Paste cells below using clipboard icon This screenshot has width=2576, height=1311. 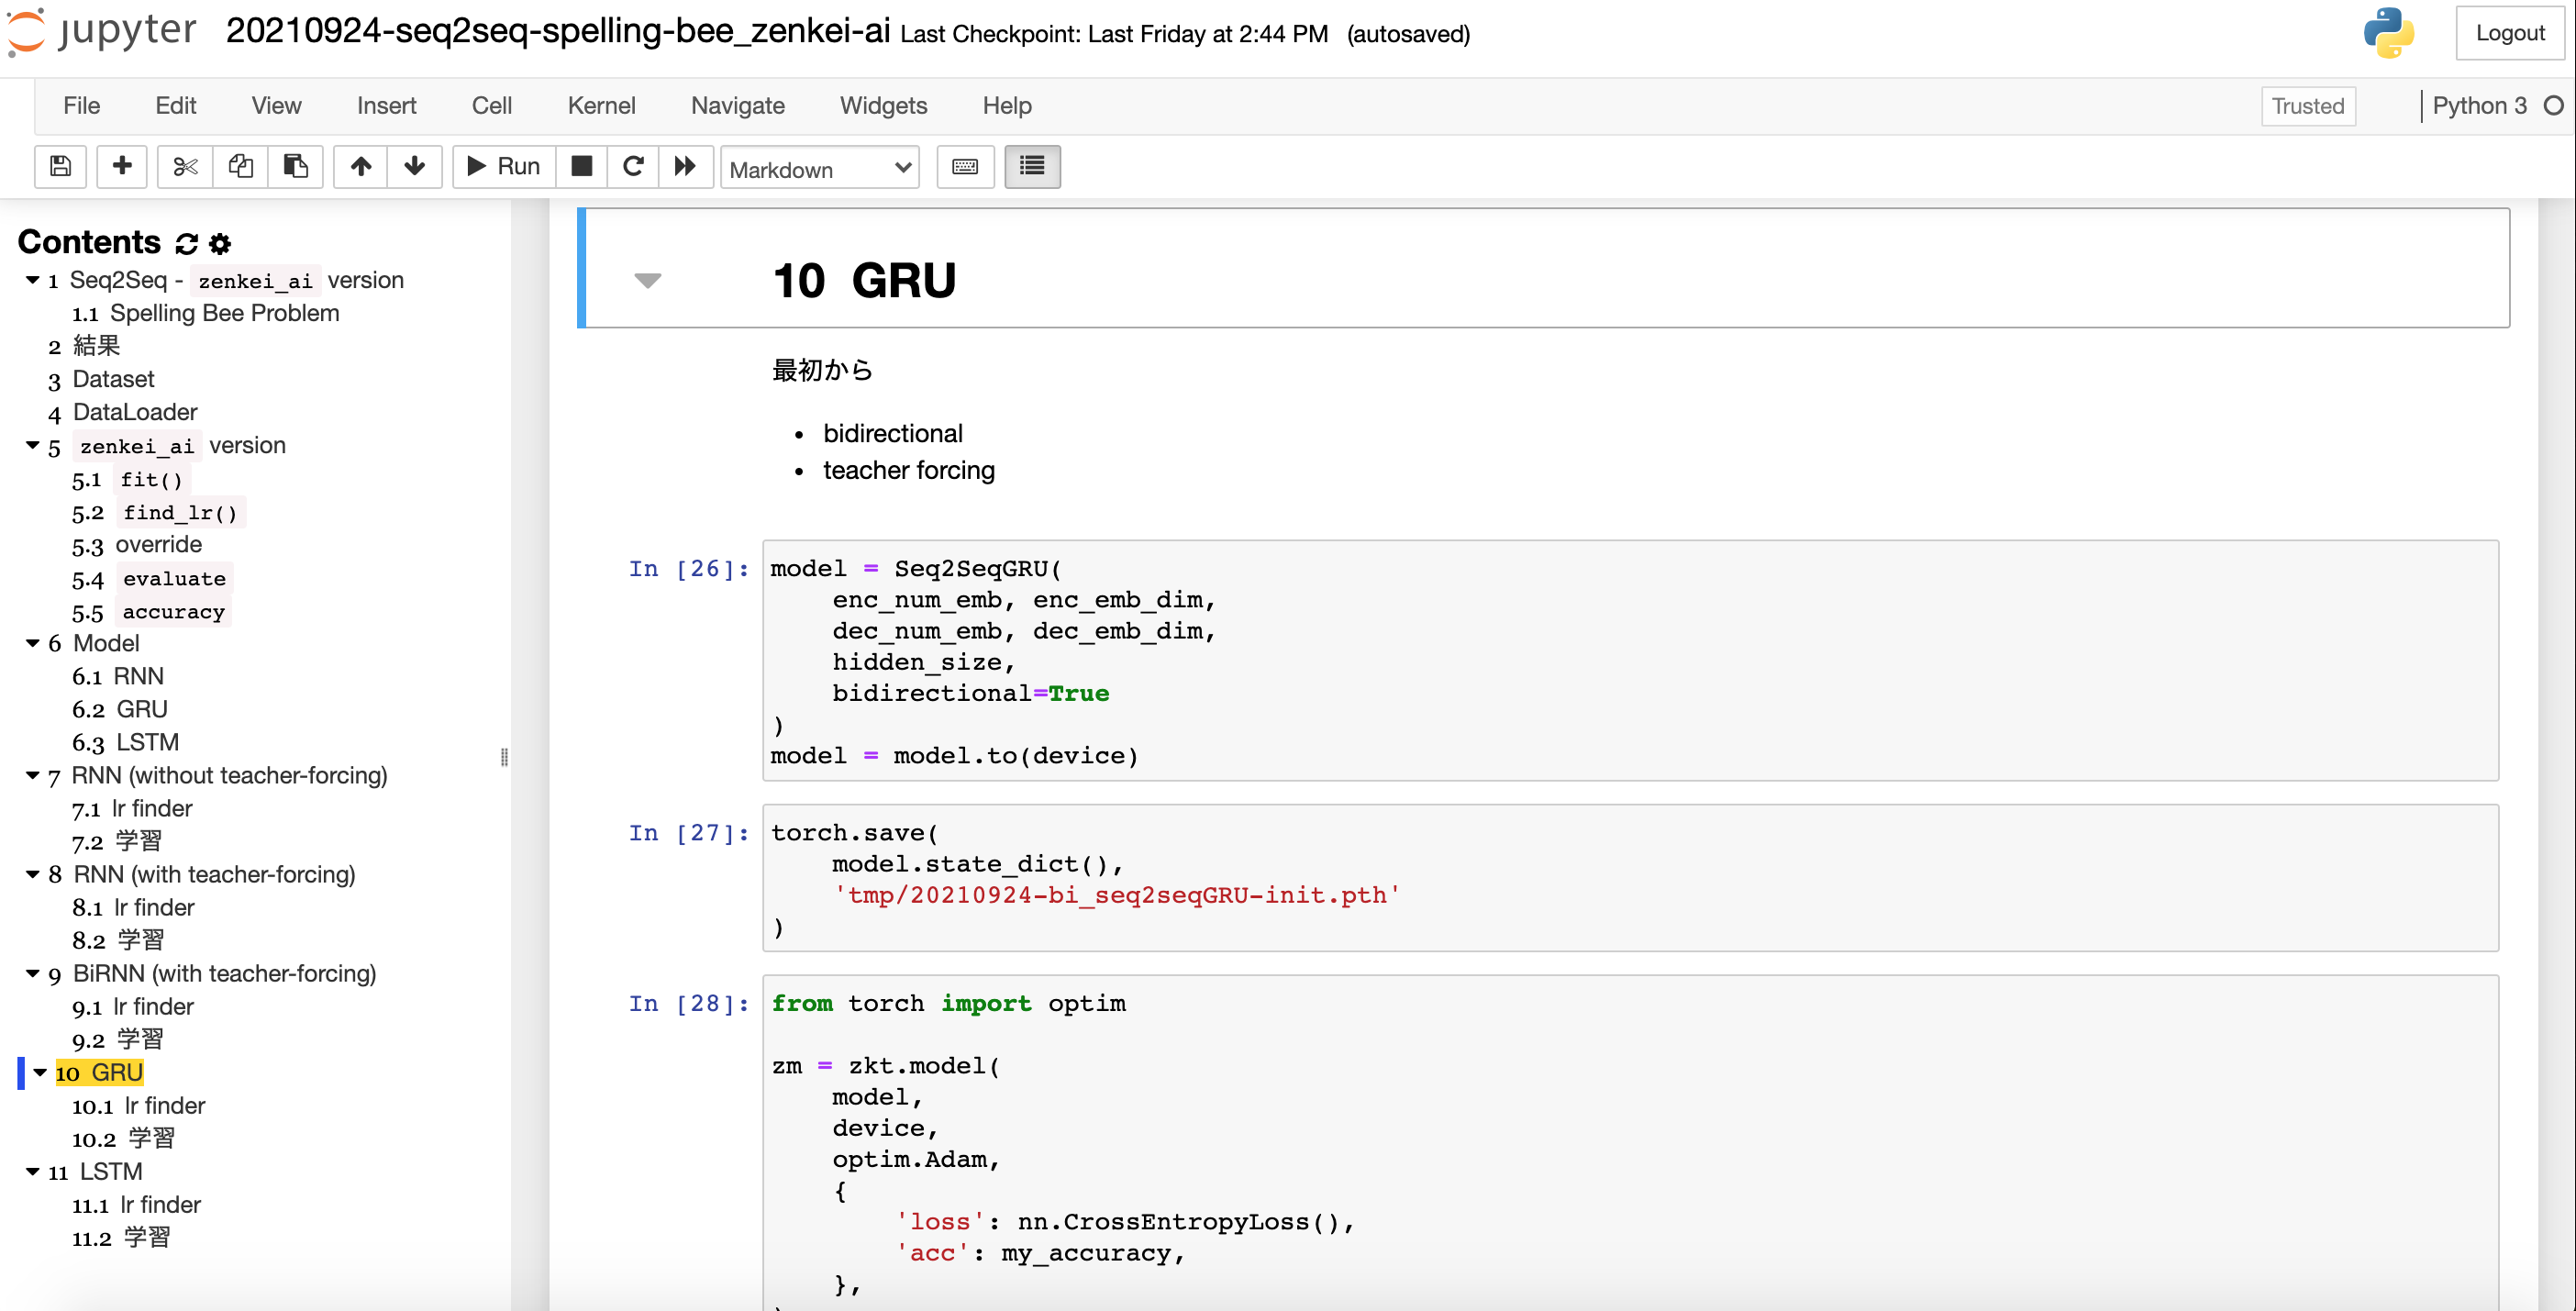[x=295, y=166]
